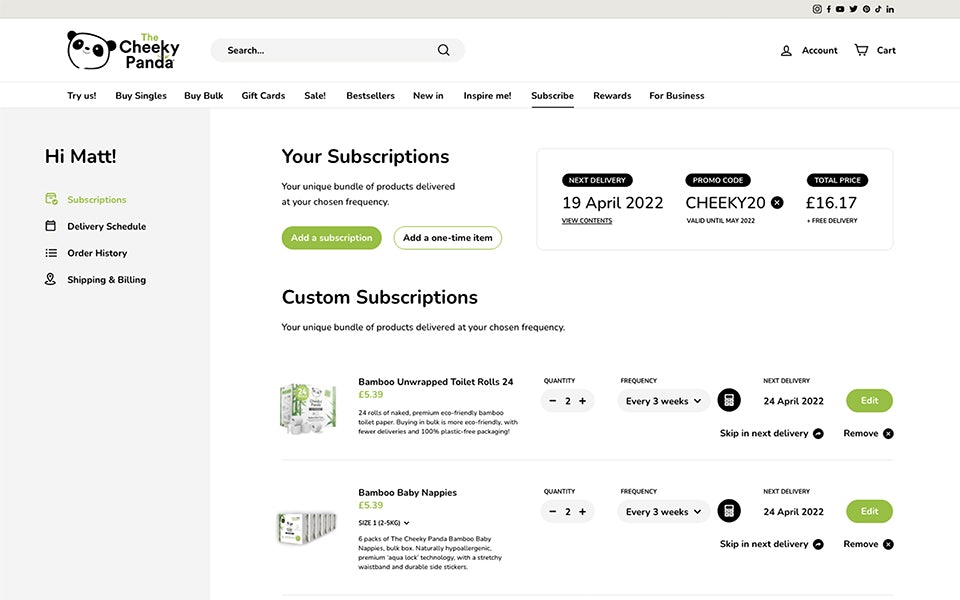This screenshot has height=600, width=960.
Task: Go to Gift Cards page
Action: point(263,96)
